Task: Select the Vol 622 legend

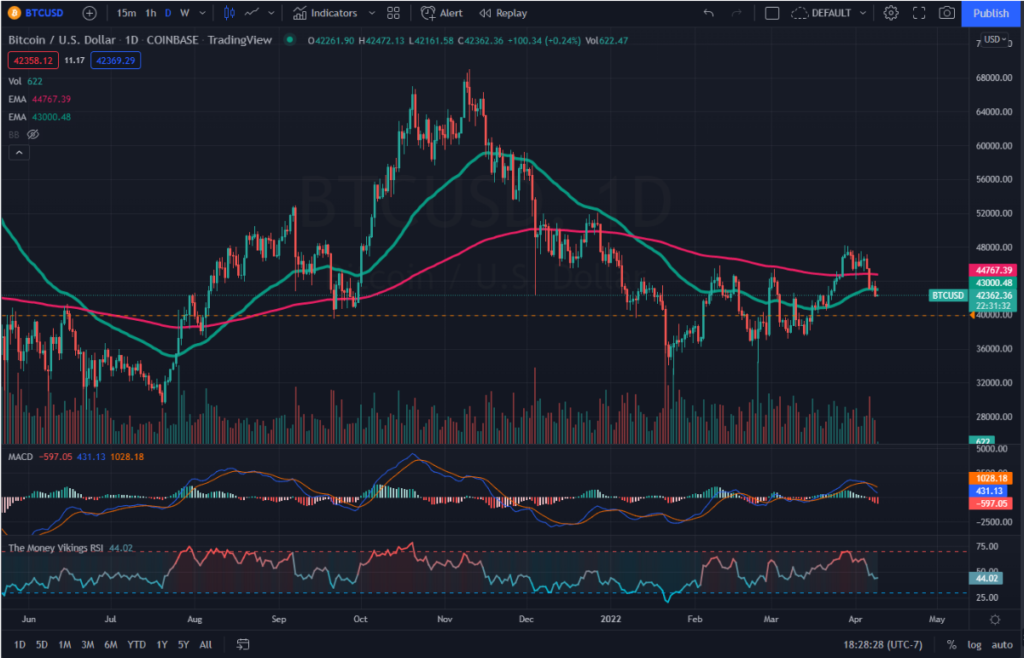Action: (x=25, y=82)
